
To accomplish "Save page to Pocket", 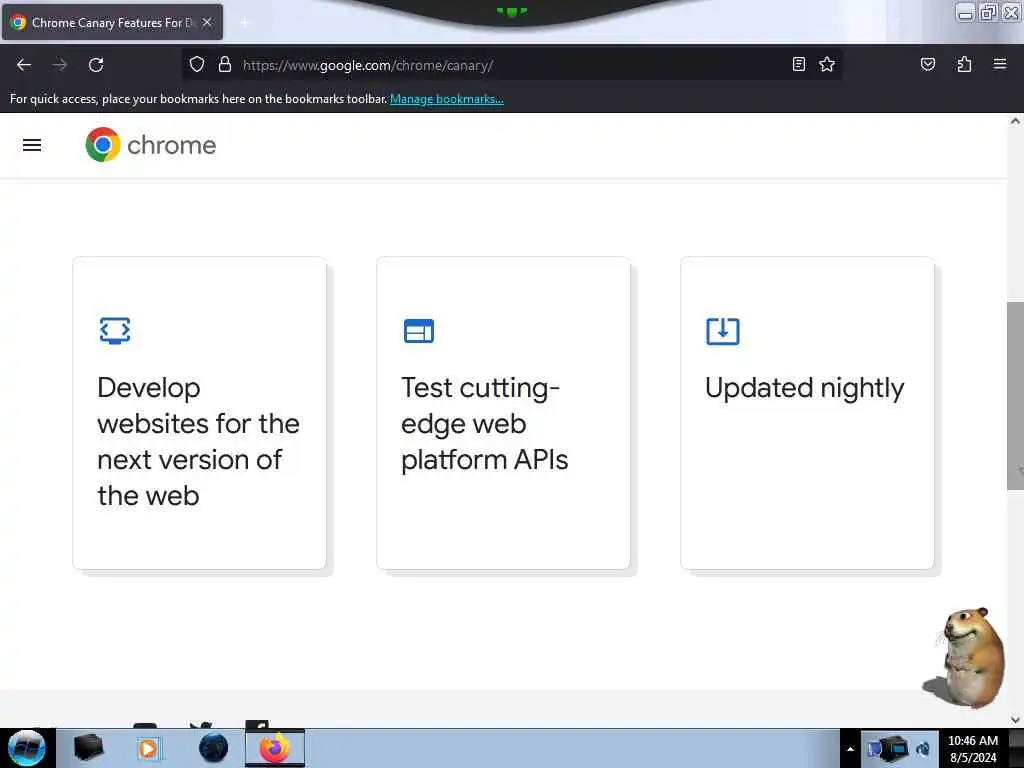I will 927,64.
